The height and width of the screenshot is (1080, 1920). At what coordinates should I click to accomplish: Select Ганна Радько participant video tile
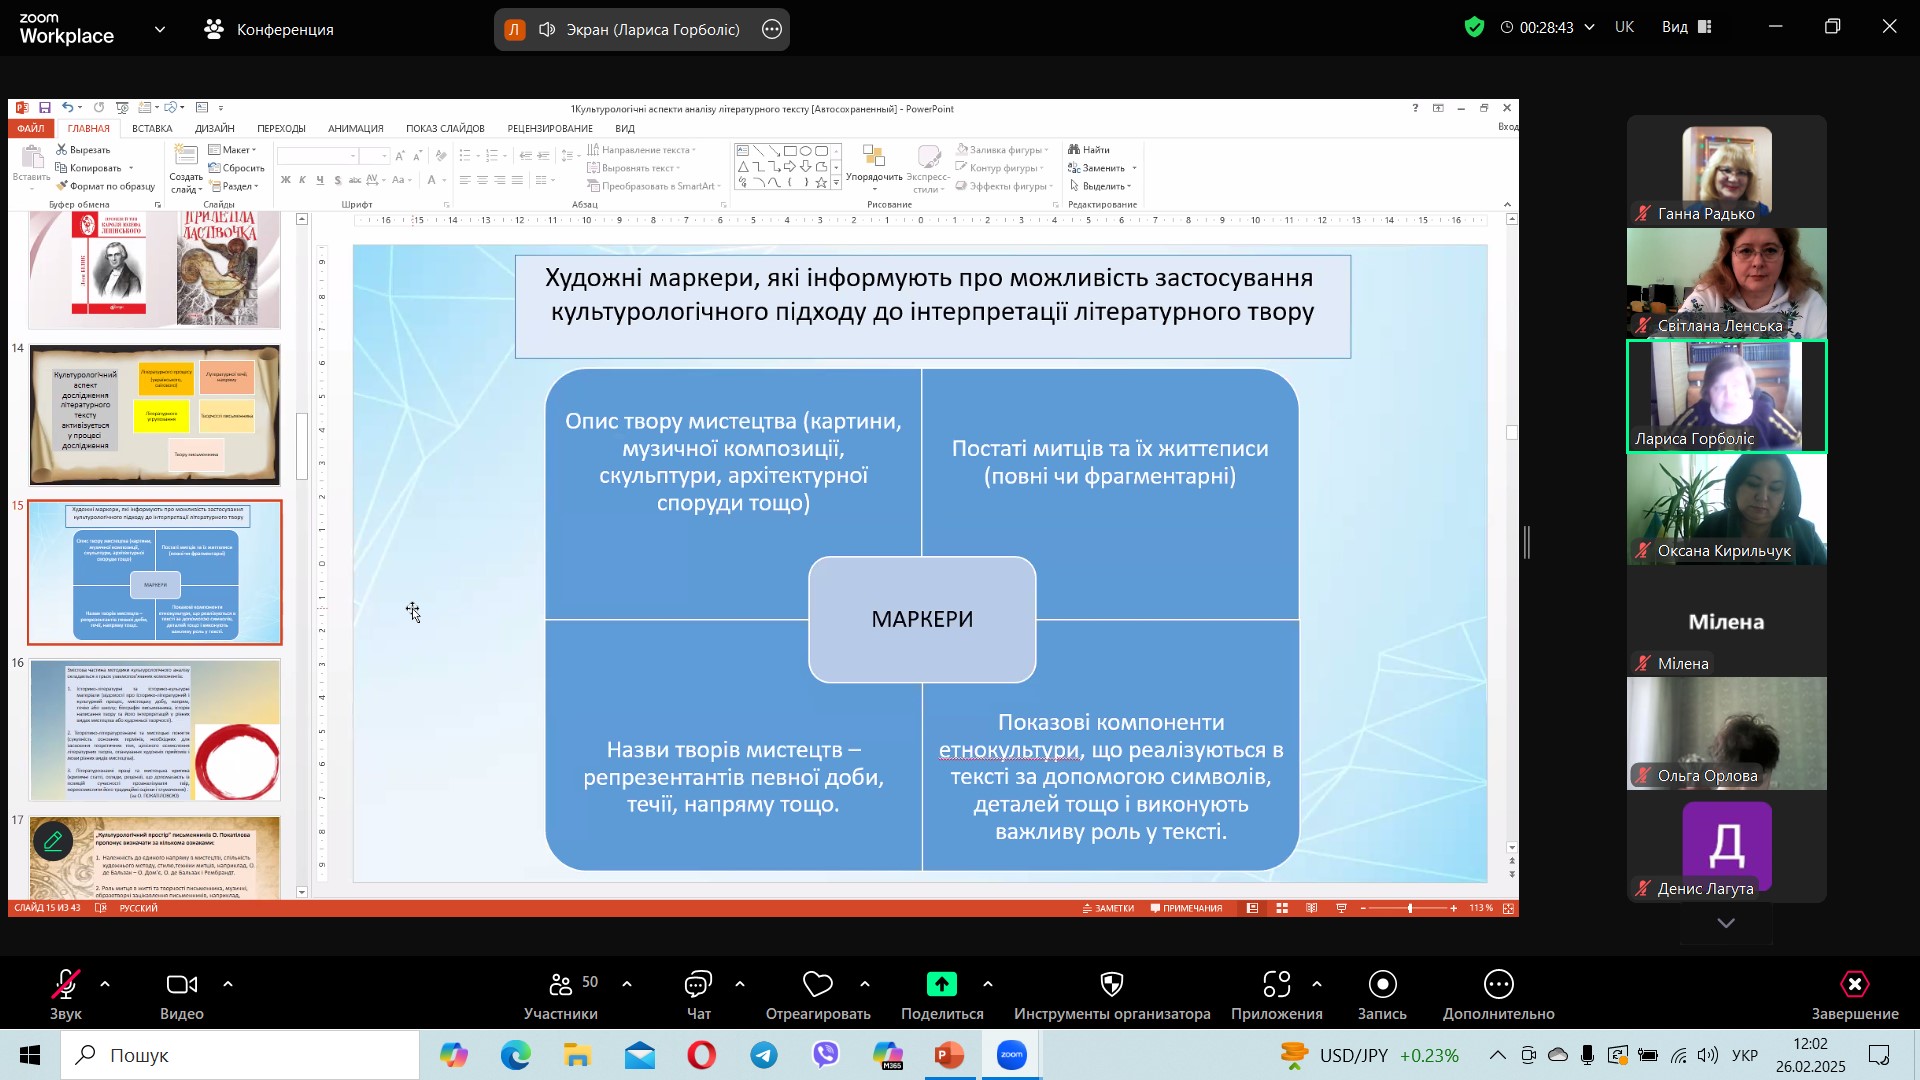tap(1727, 171)
